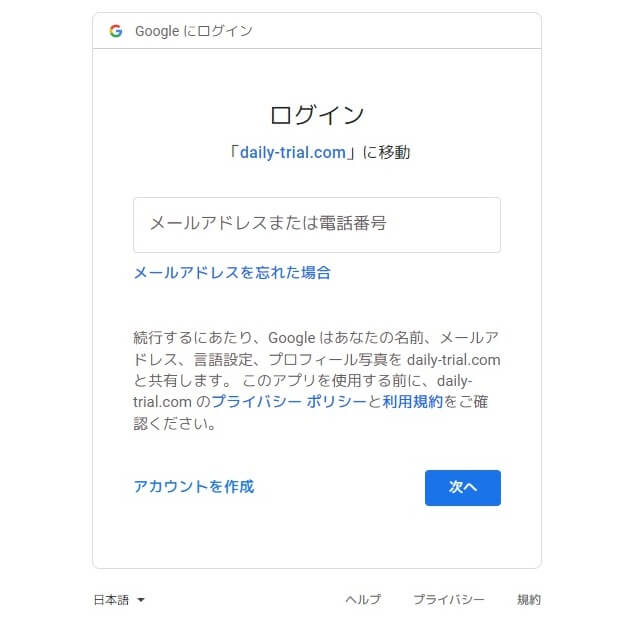The image size is (628, 628).
Task: Click the word 'Google' in the disclosure paragraph
Action: click(x=292, y=338)
